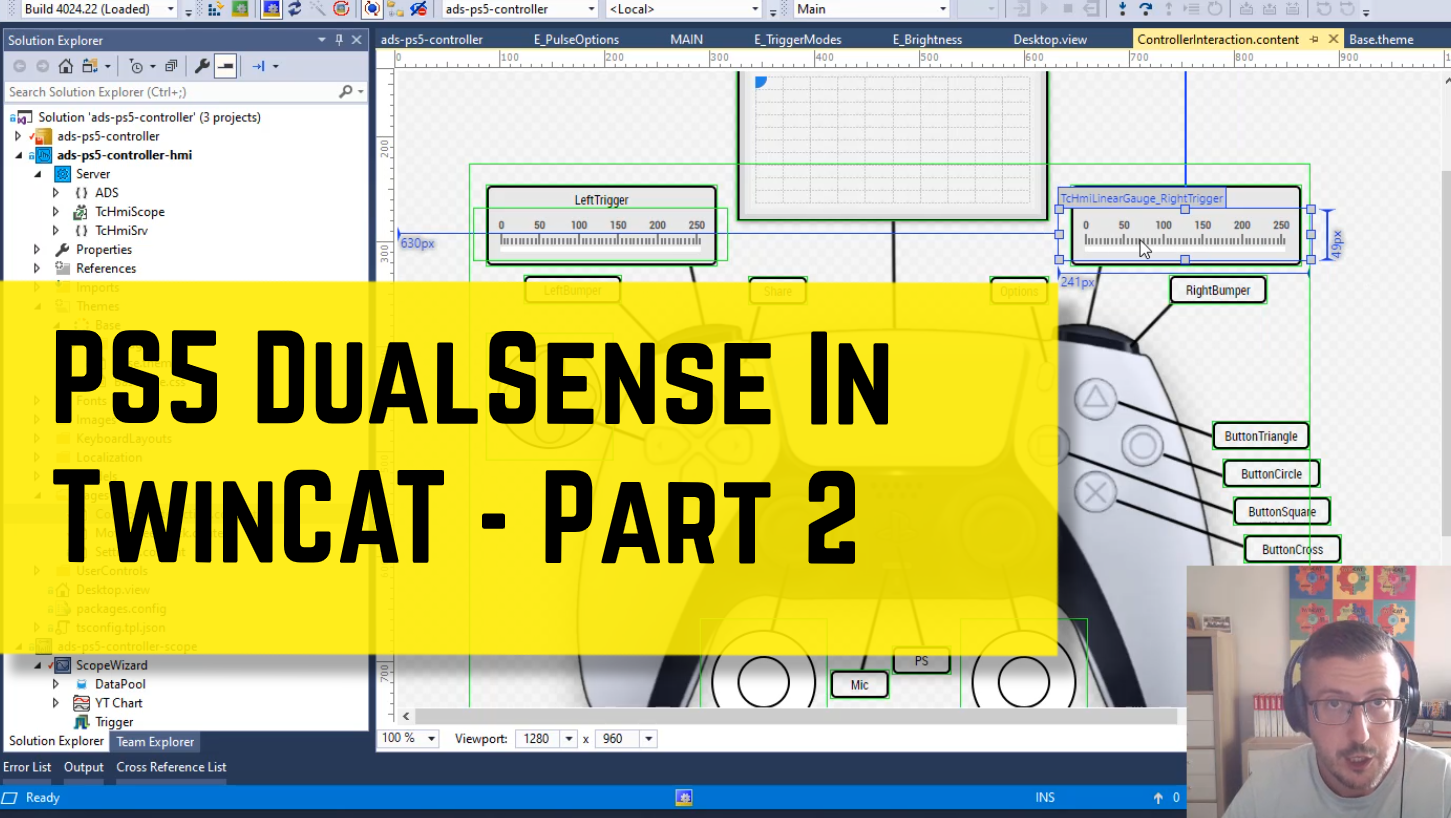The height and width of the screenshot is (818, 1451).
Task: Open Output panel tab
Action: [x=84, y=767]
